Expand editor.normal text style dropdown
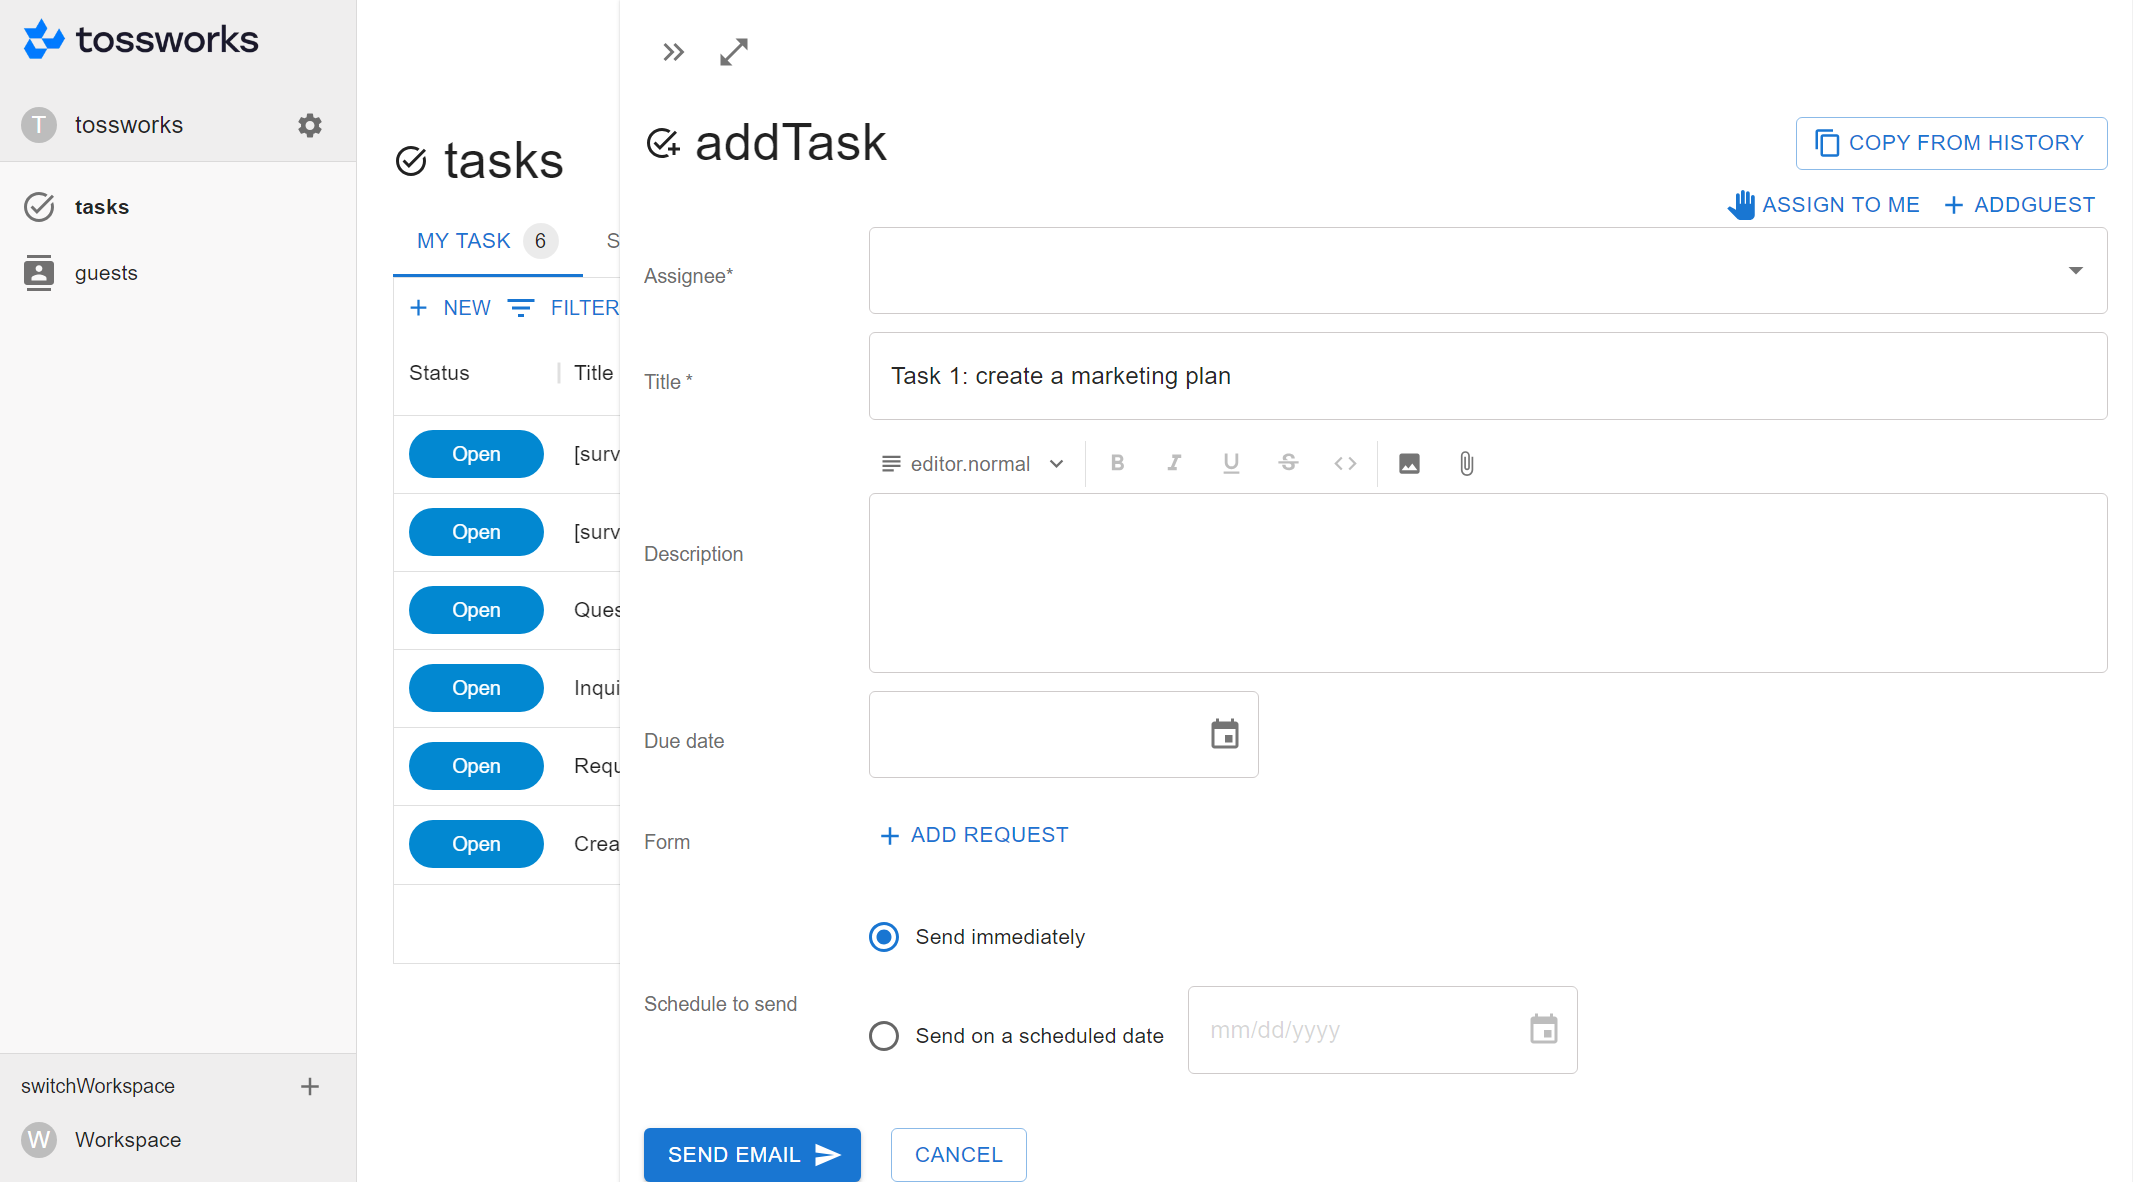This screenshot has height=1182, width=2133. [x=972, y=464]
